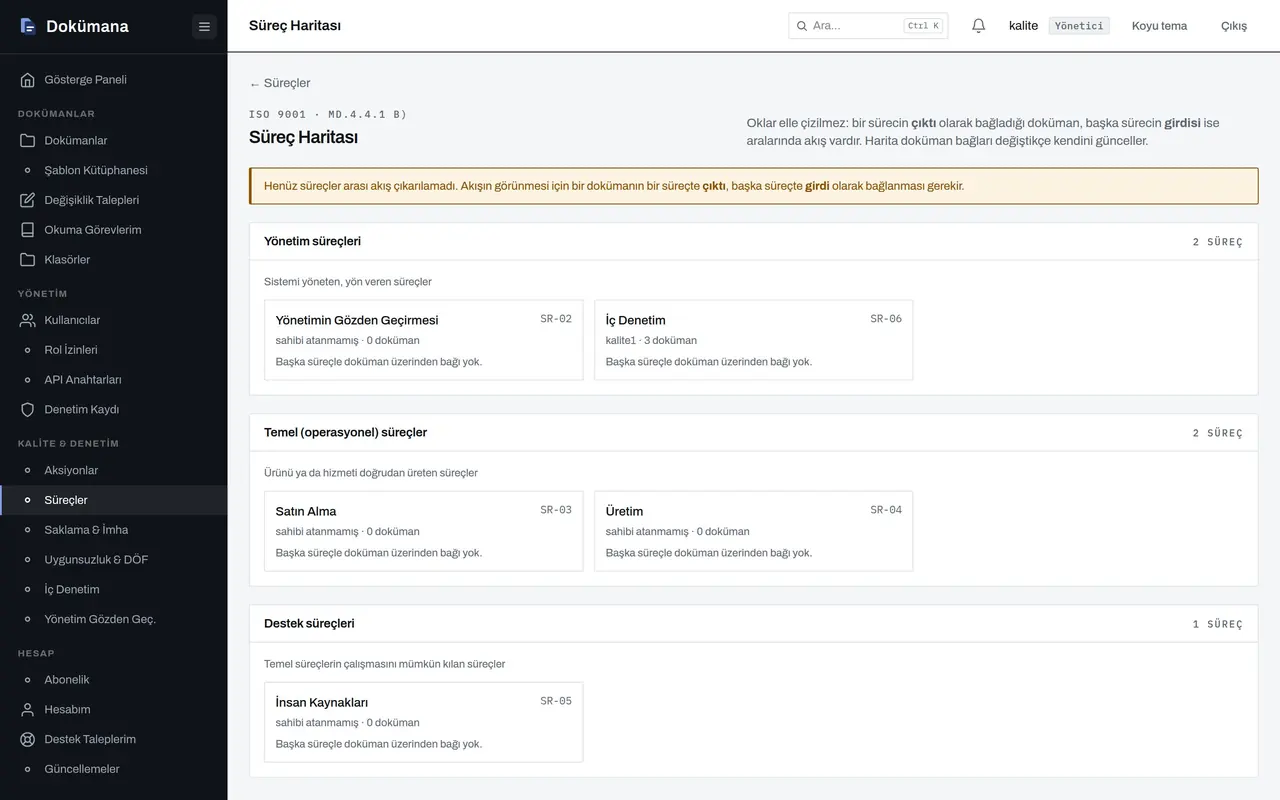Click the Gösterge Paneli home icon
This screenshot has width=1280, height=800.
click(x=28, y=80)
